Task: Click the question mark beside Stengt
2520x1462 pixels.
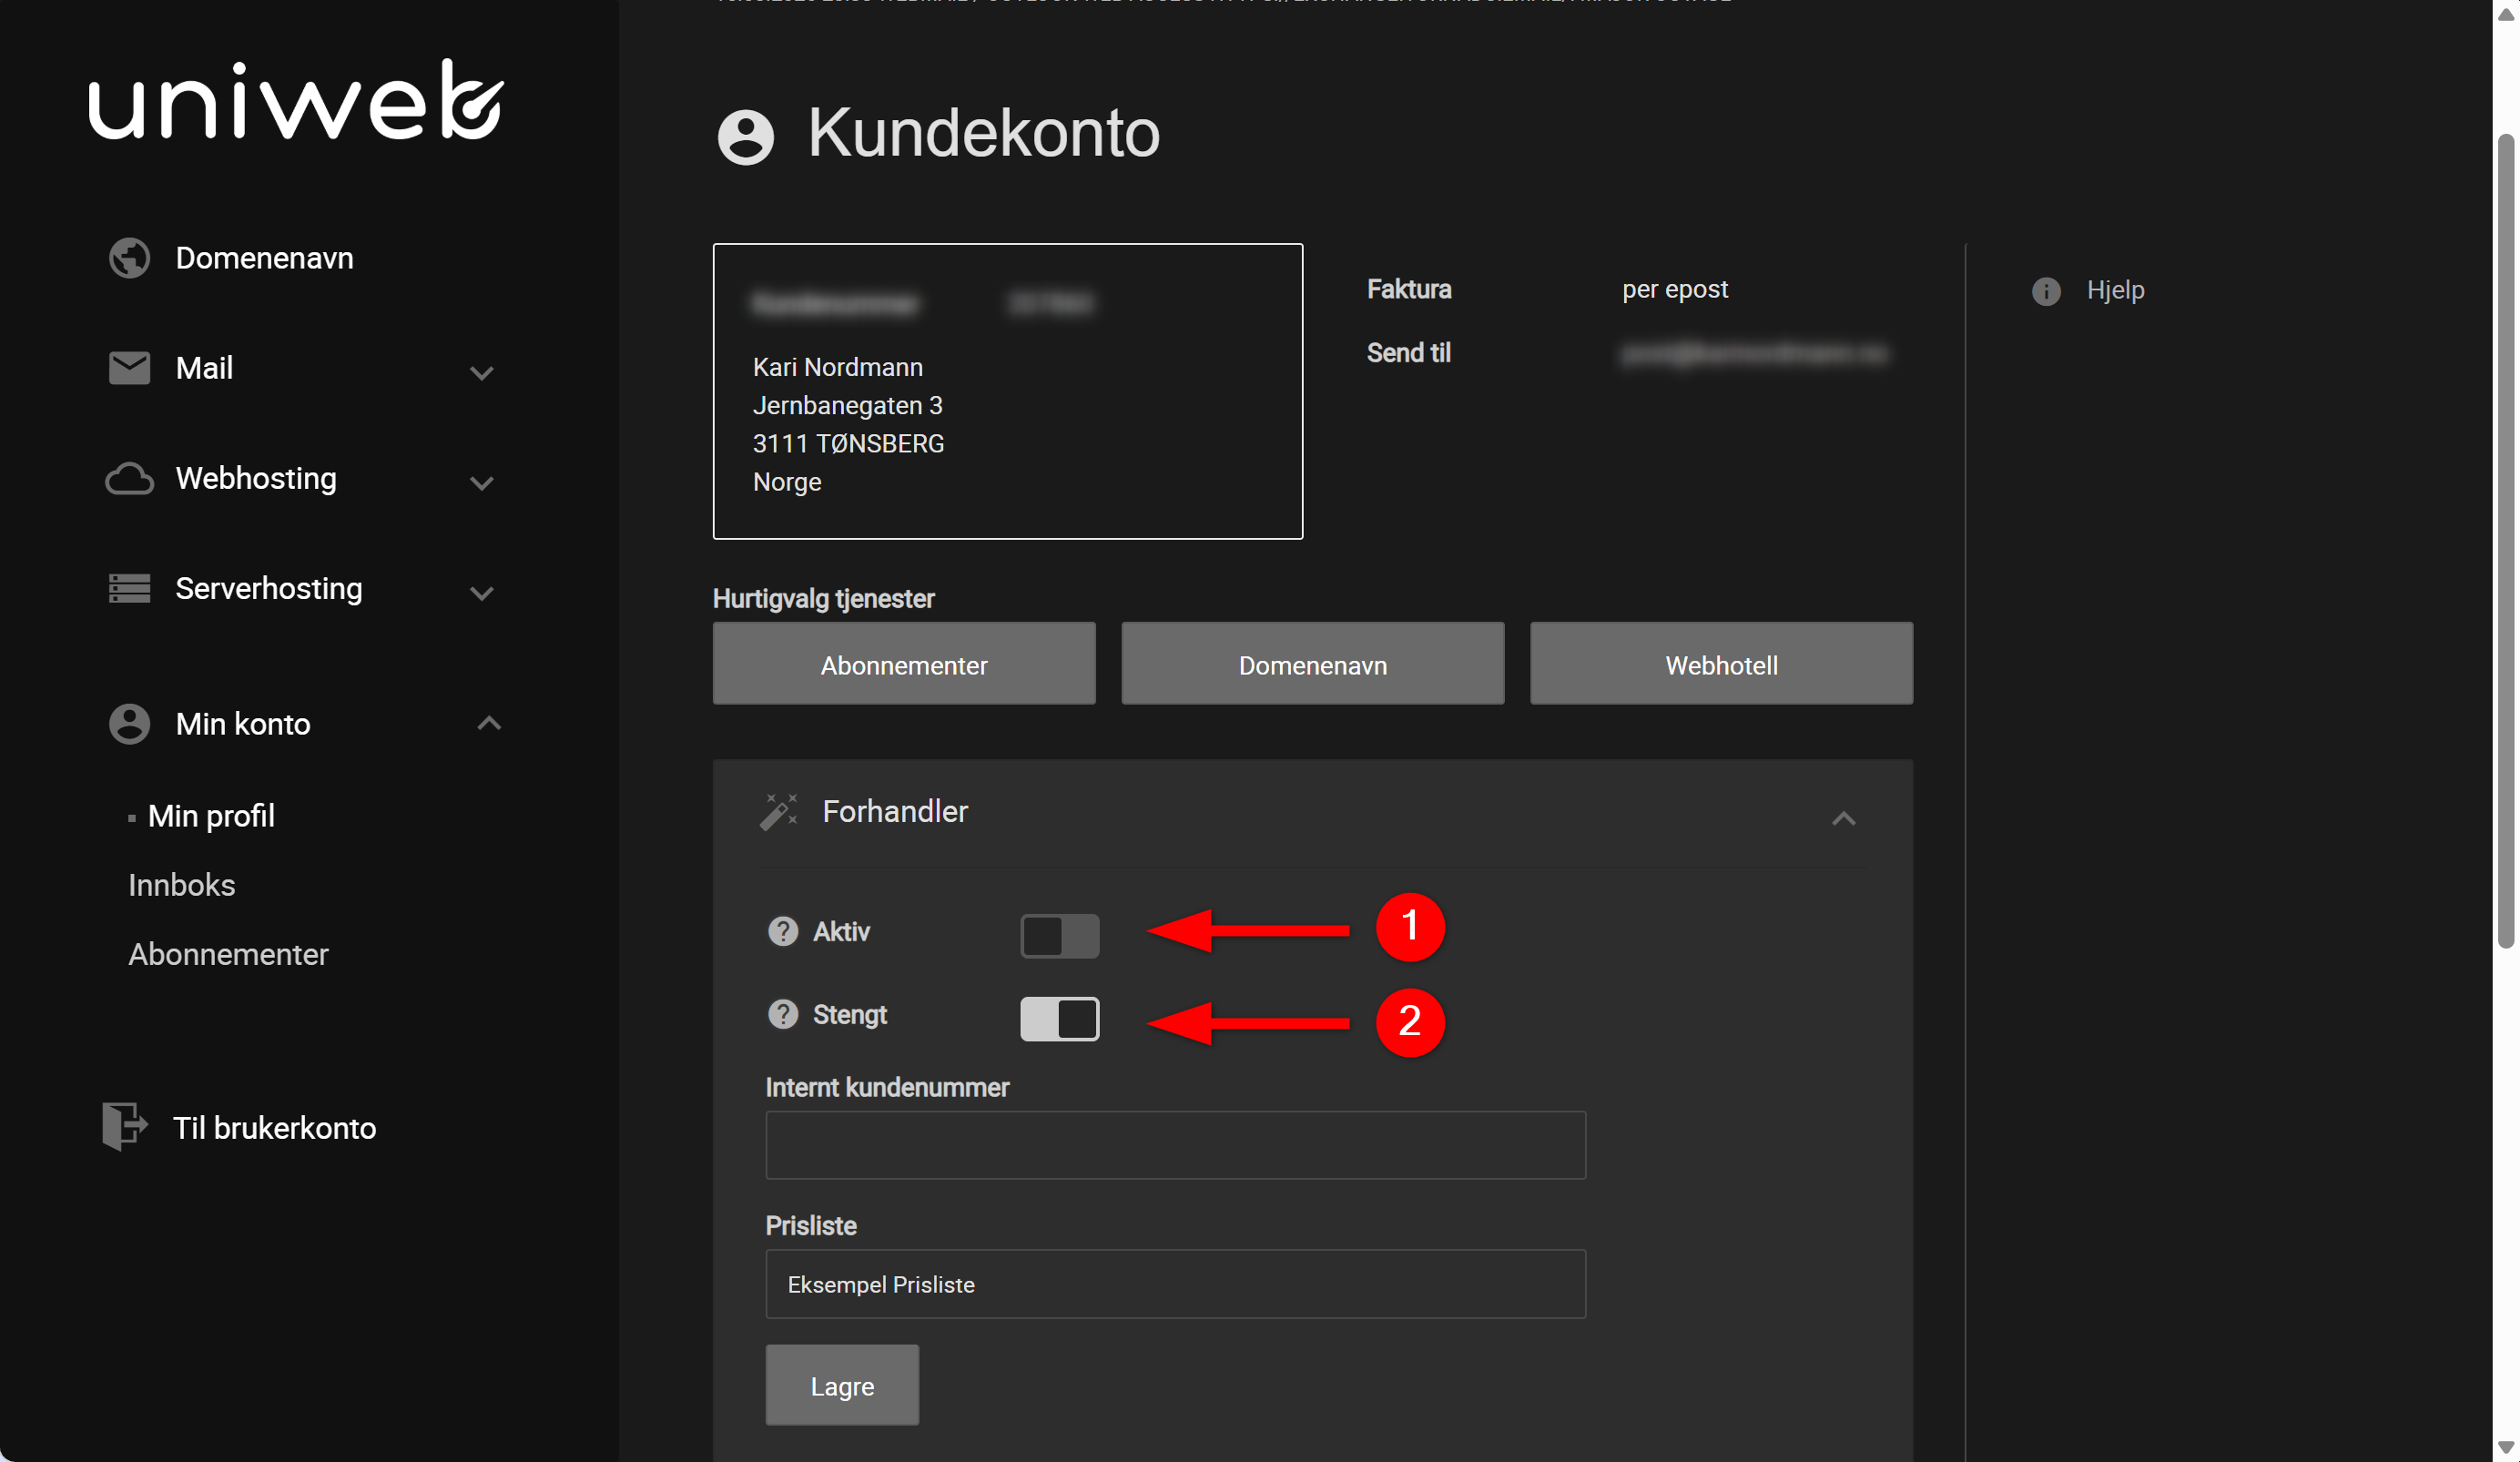Action: point(782,1014)
